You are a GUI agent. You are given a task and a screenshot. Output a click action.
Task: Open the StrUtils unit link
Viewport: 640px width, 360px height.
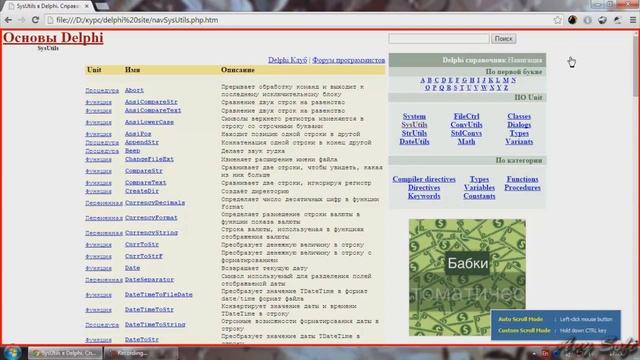click(x=414, y=133)
